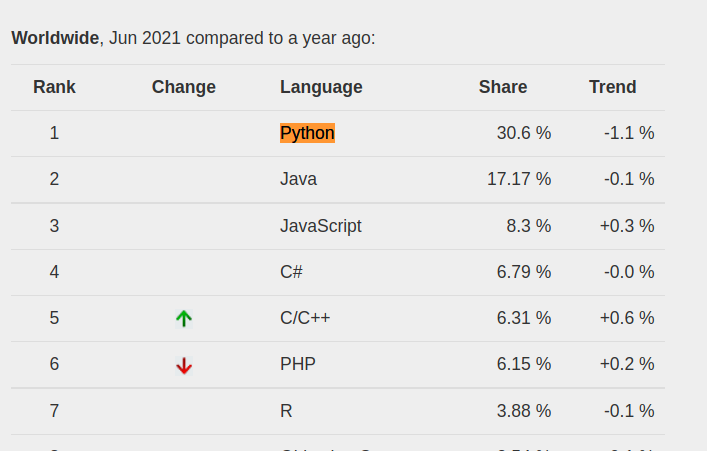Select the highlighted Python language name
Viewport: 707px width, 451px height.
click(x=307, y=133)
